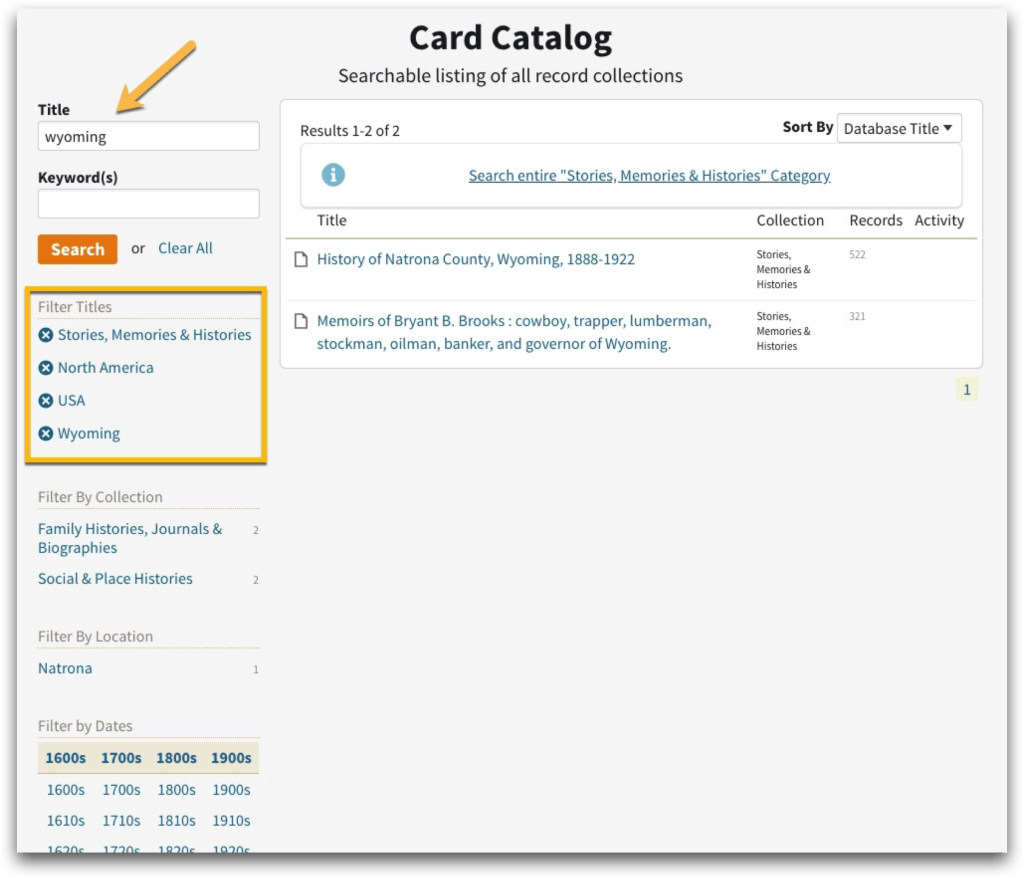Filter by Family Histories, Journals & Biographies
Image resolution: width=1024 pixels, height=878 pixels.
click(x=130, y=538)
